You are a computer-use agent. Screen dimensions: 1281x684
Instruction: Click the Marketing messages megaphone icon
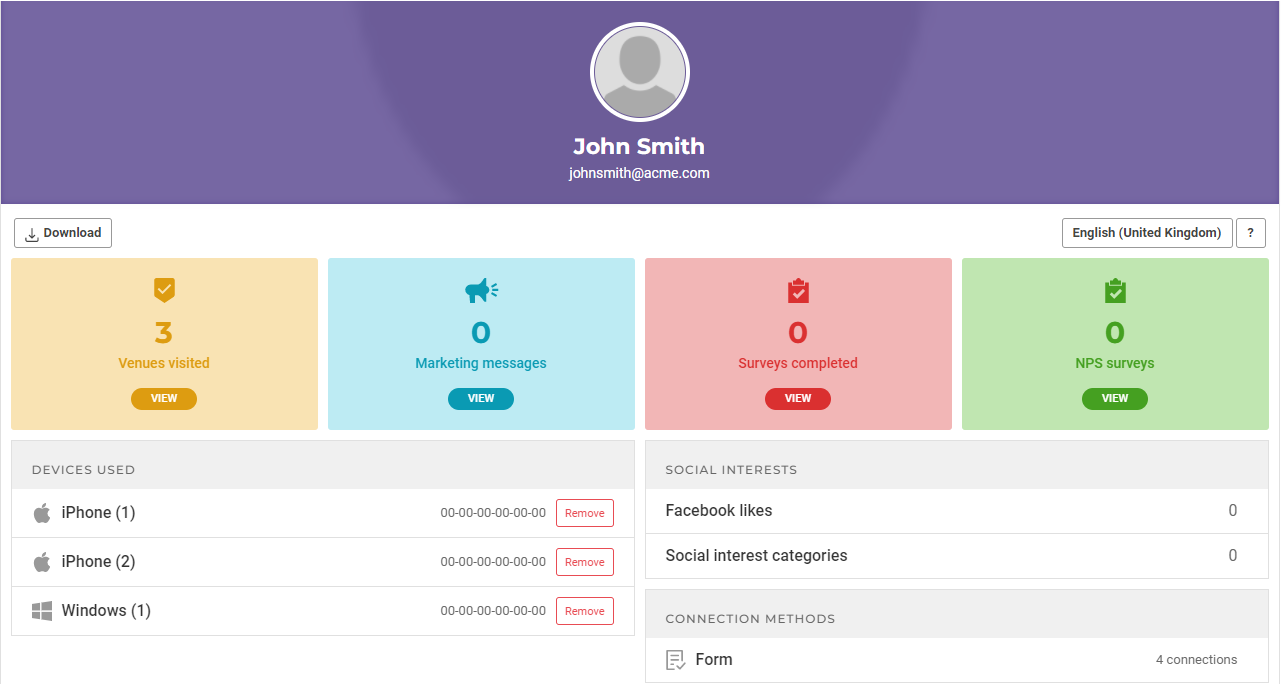481,290
